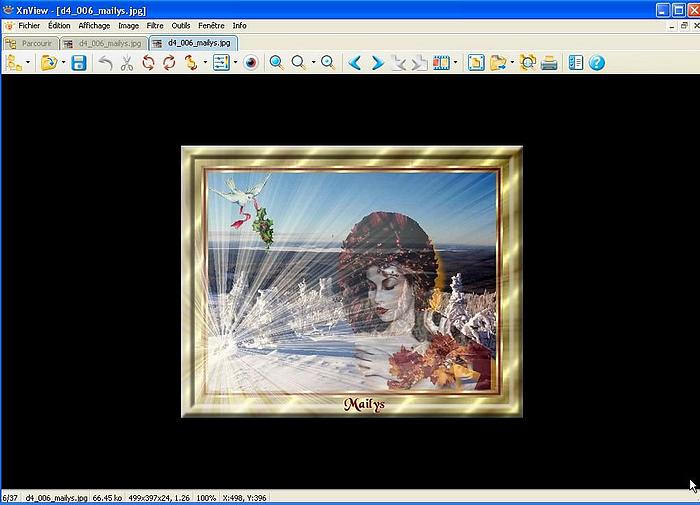Click the scissors Cut icon

tap(127, 63)
